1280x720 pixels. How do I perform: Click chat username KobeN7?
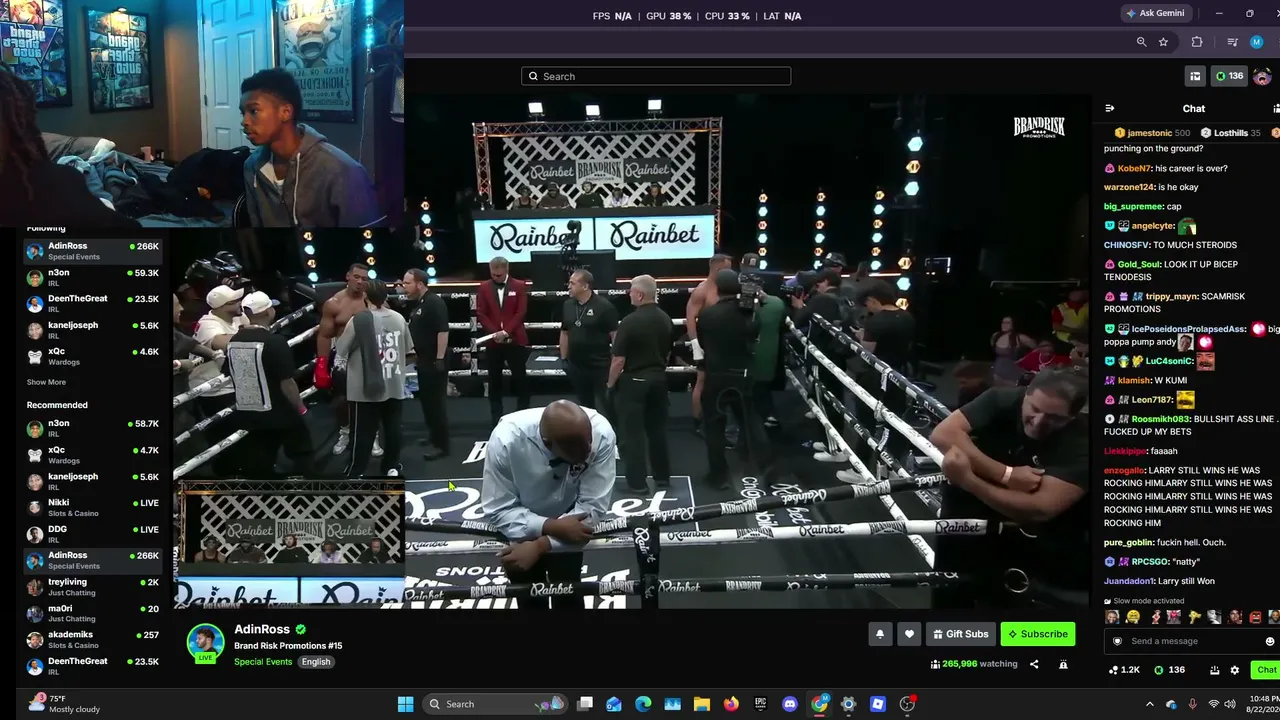(1134, 168)
